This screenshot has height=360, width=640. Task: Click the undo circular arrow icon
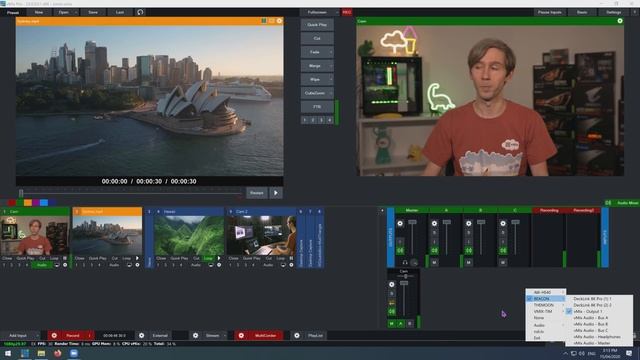click(x=140, y=12)
